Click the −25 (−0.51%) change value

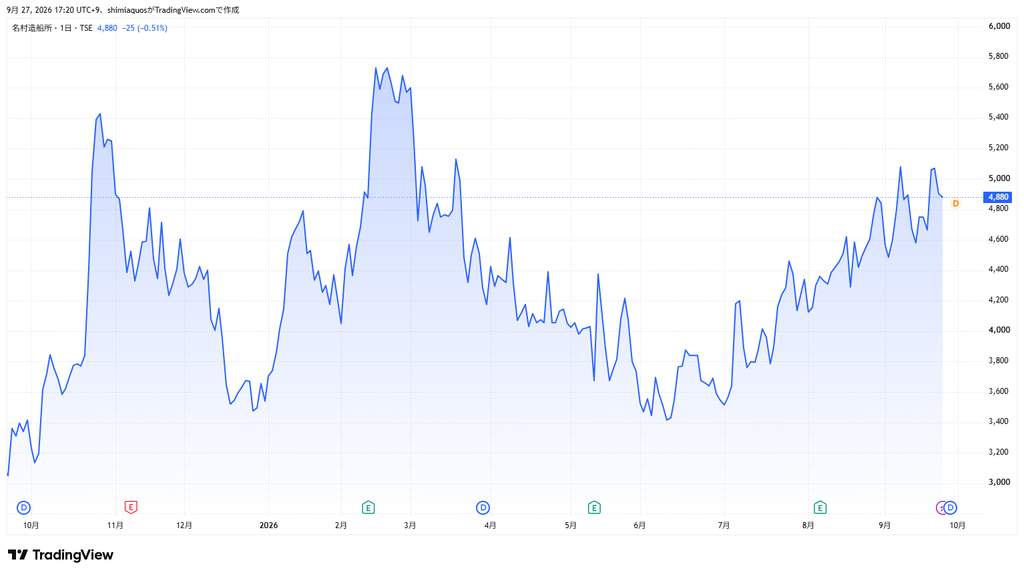tap(144, 28)
